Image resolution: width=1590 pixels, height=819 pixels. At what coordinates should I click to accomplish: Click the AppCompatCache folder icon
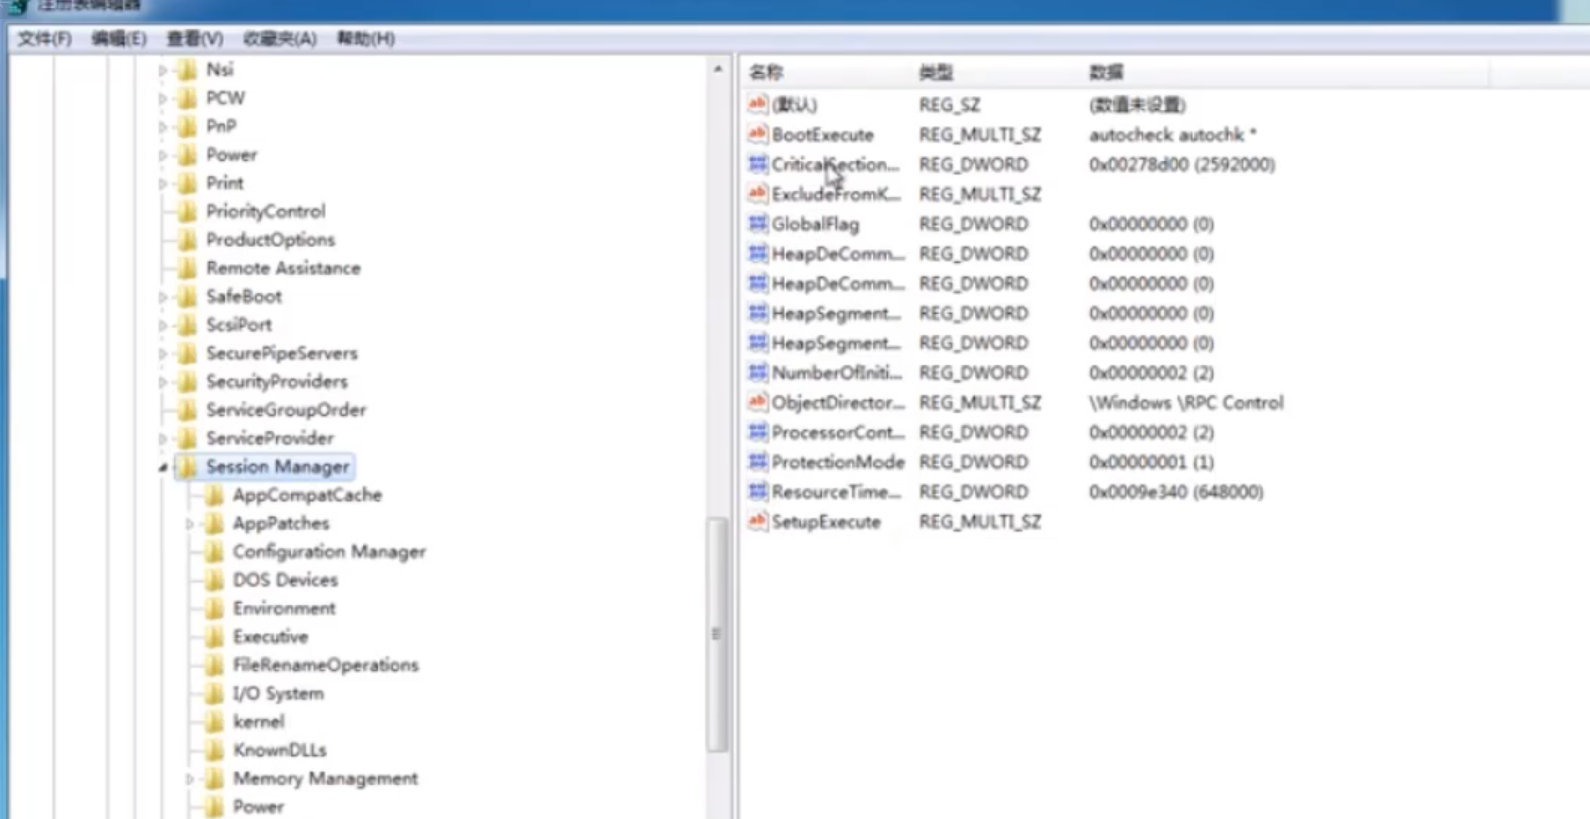(x=214, y=495)
